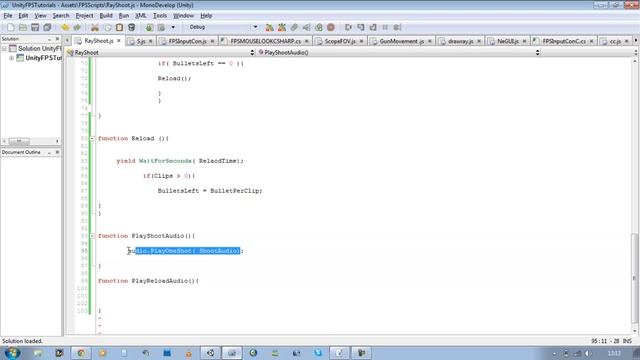Image resolution: width=640 pixels, height=360 pixels.
Task: Close the RayShoot.js tab
Action: coord(119,41)
